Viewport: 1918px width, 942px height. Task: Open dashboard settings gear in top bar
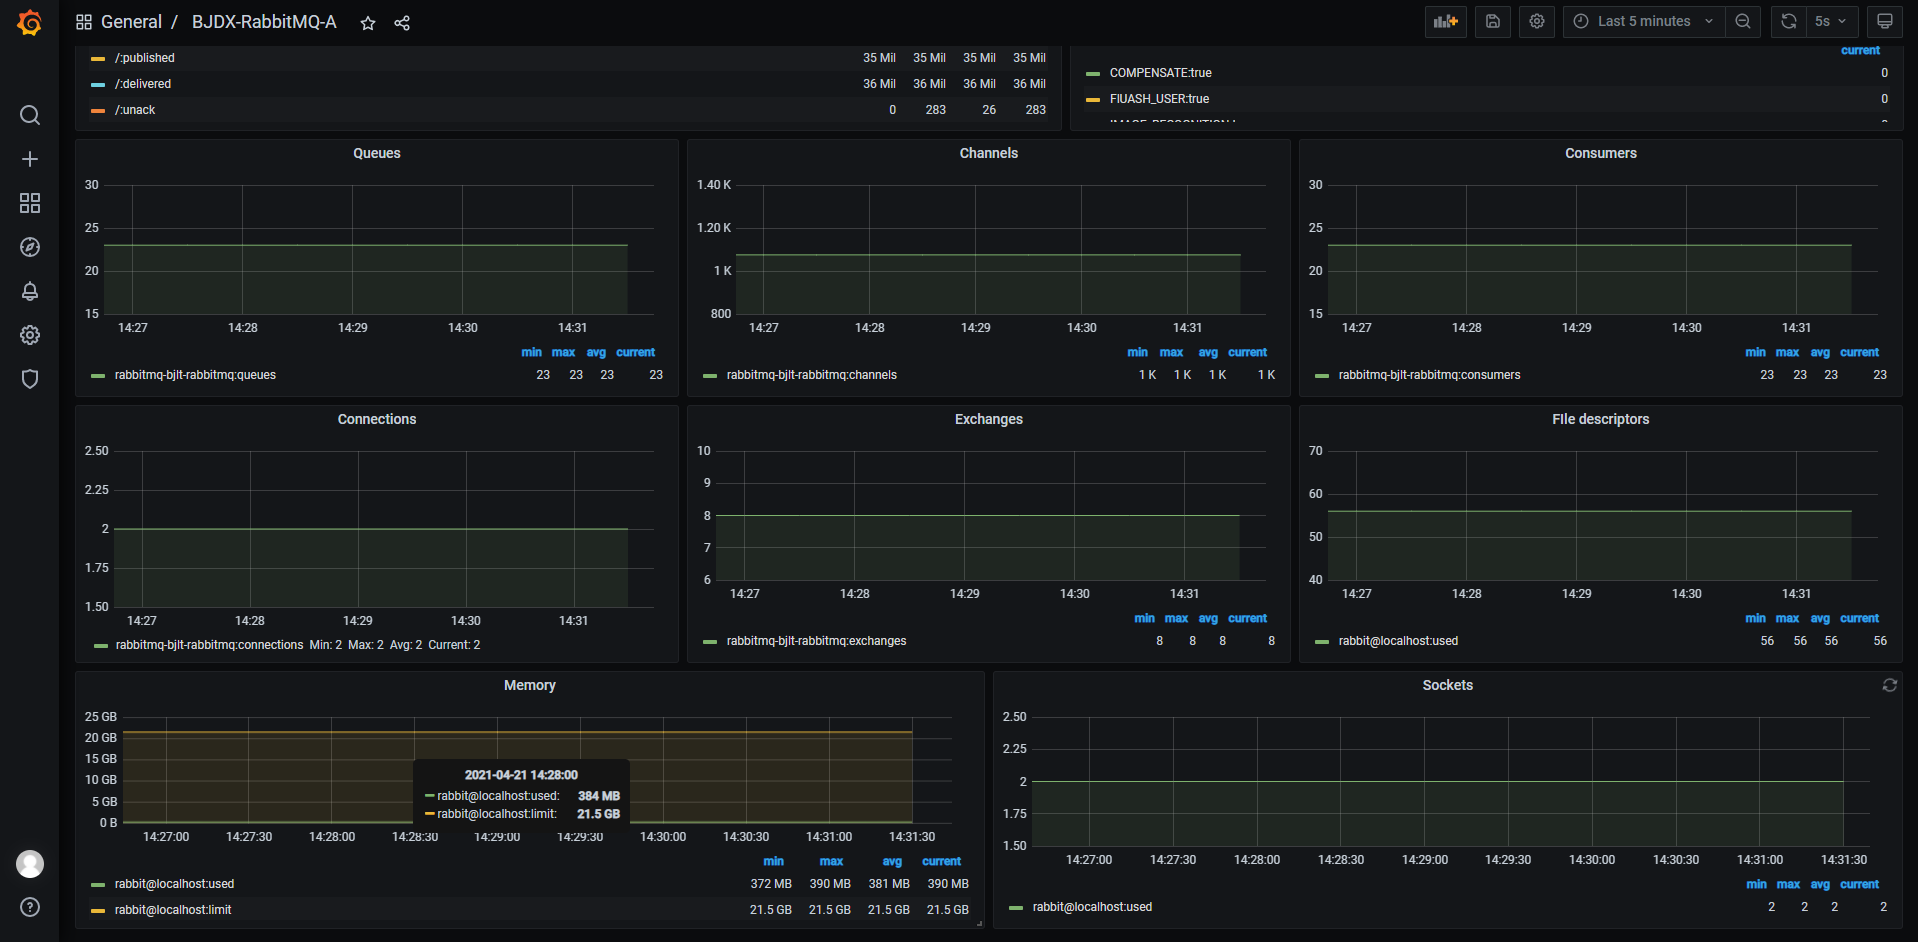[x=1537, y=21]
